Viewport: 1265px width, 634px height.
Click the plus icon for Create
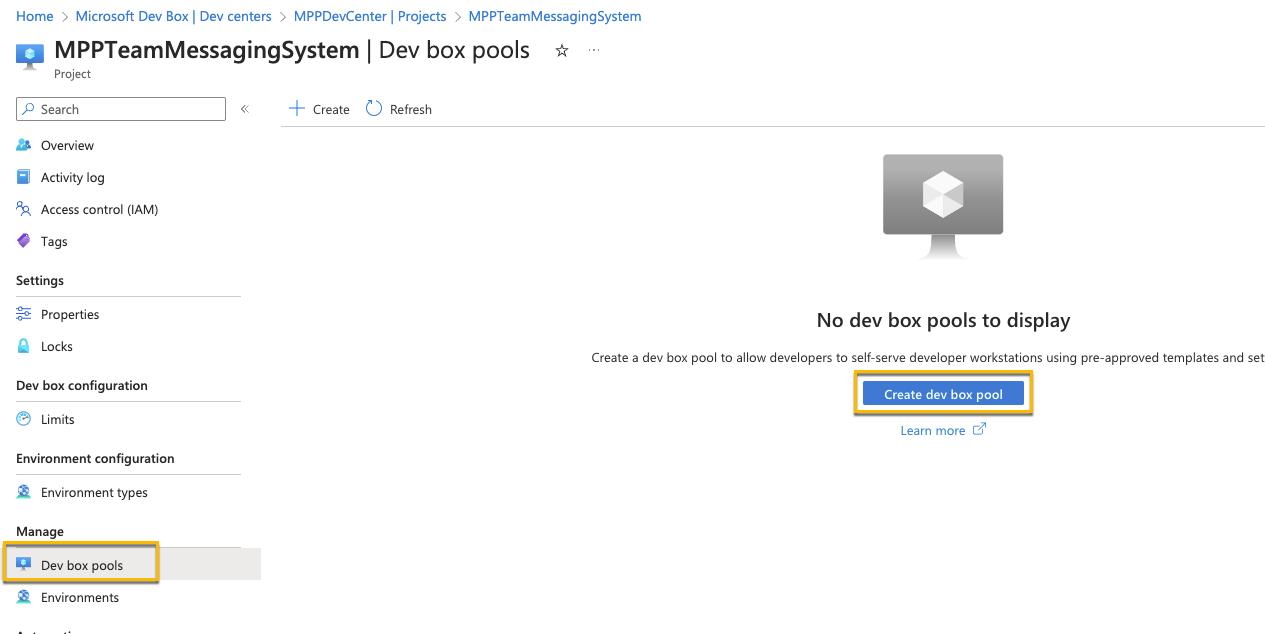point(296,108)
